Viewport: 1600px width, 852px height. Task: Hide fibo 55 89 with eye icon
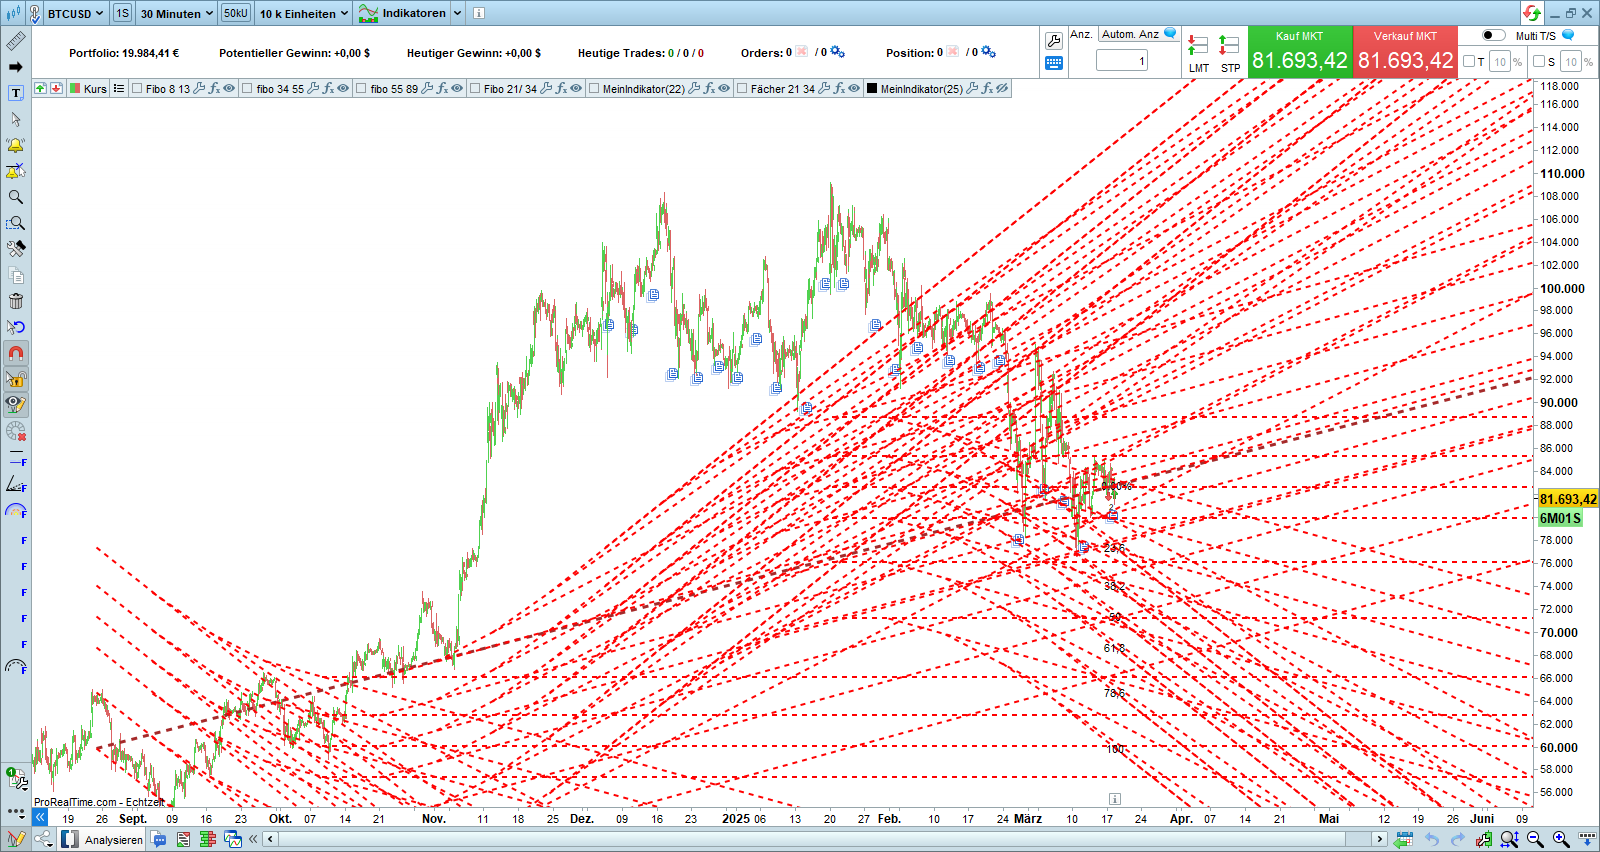click(x=457, y=89)
